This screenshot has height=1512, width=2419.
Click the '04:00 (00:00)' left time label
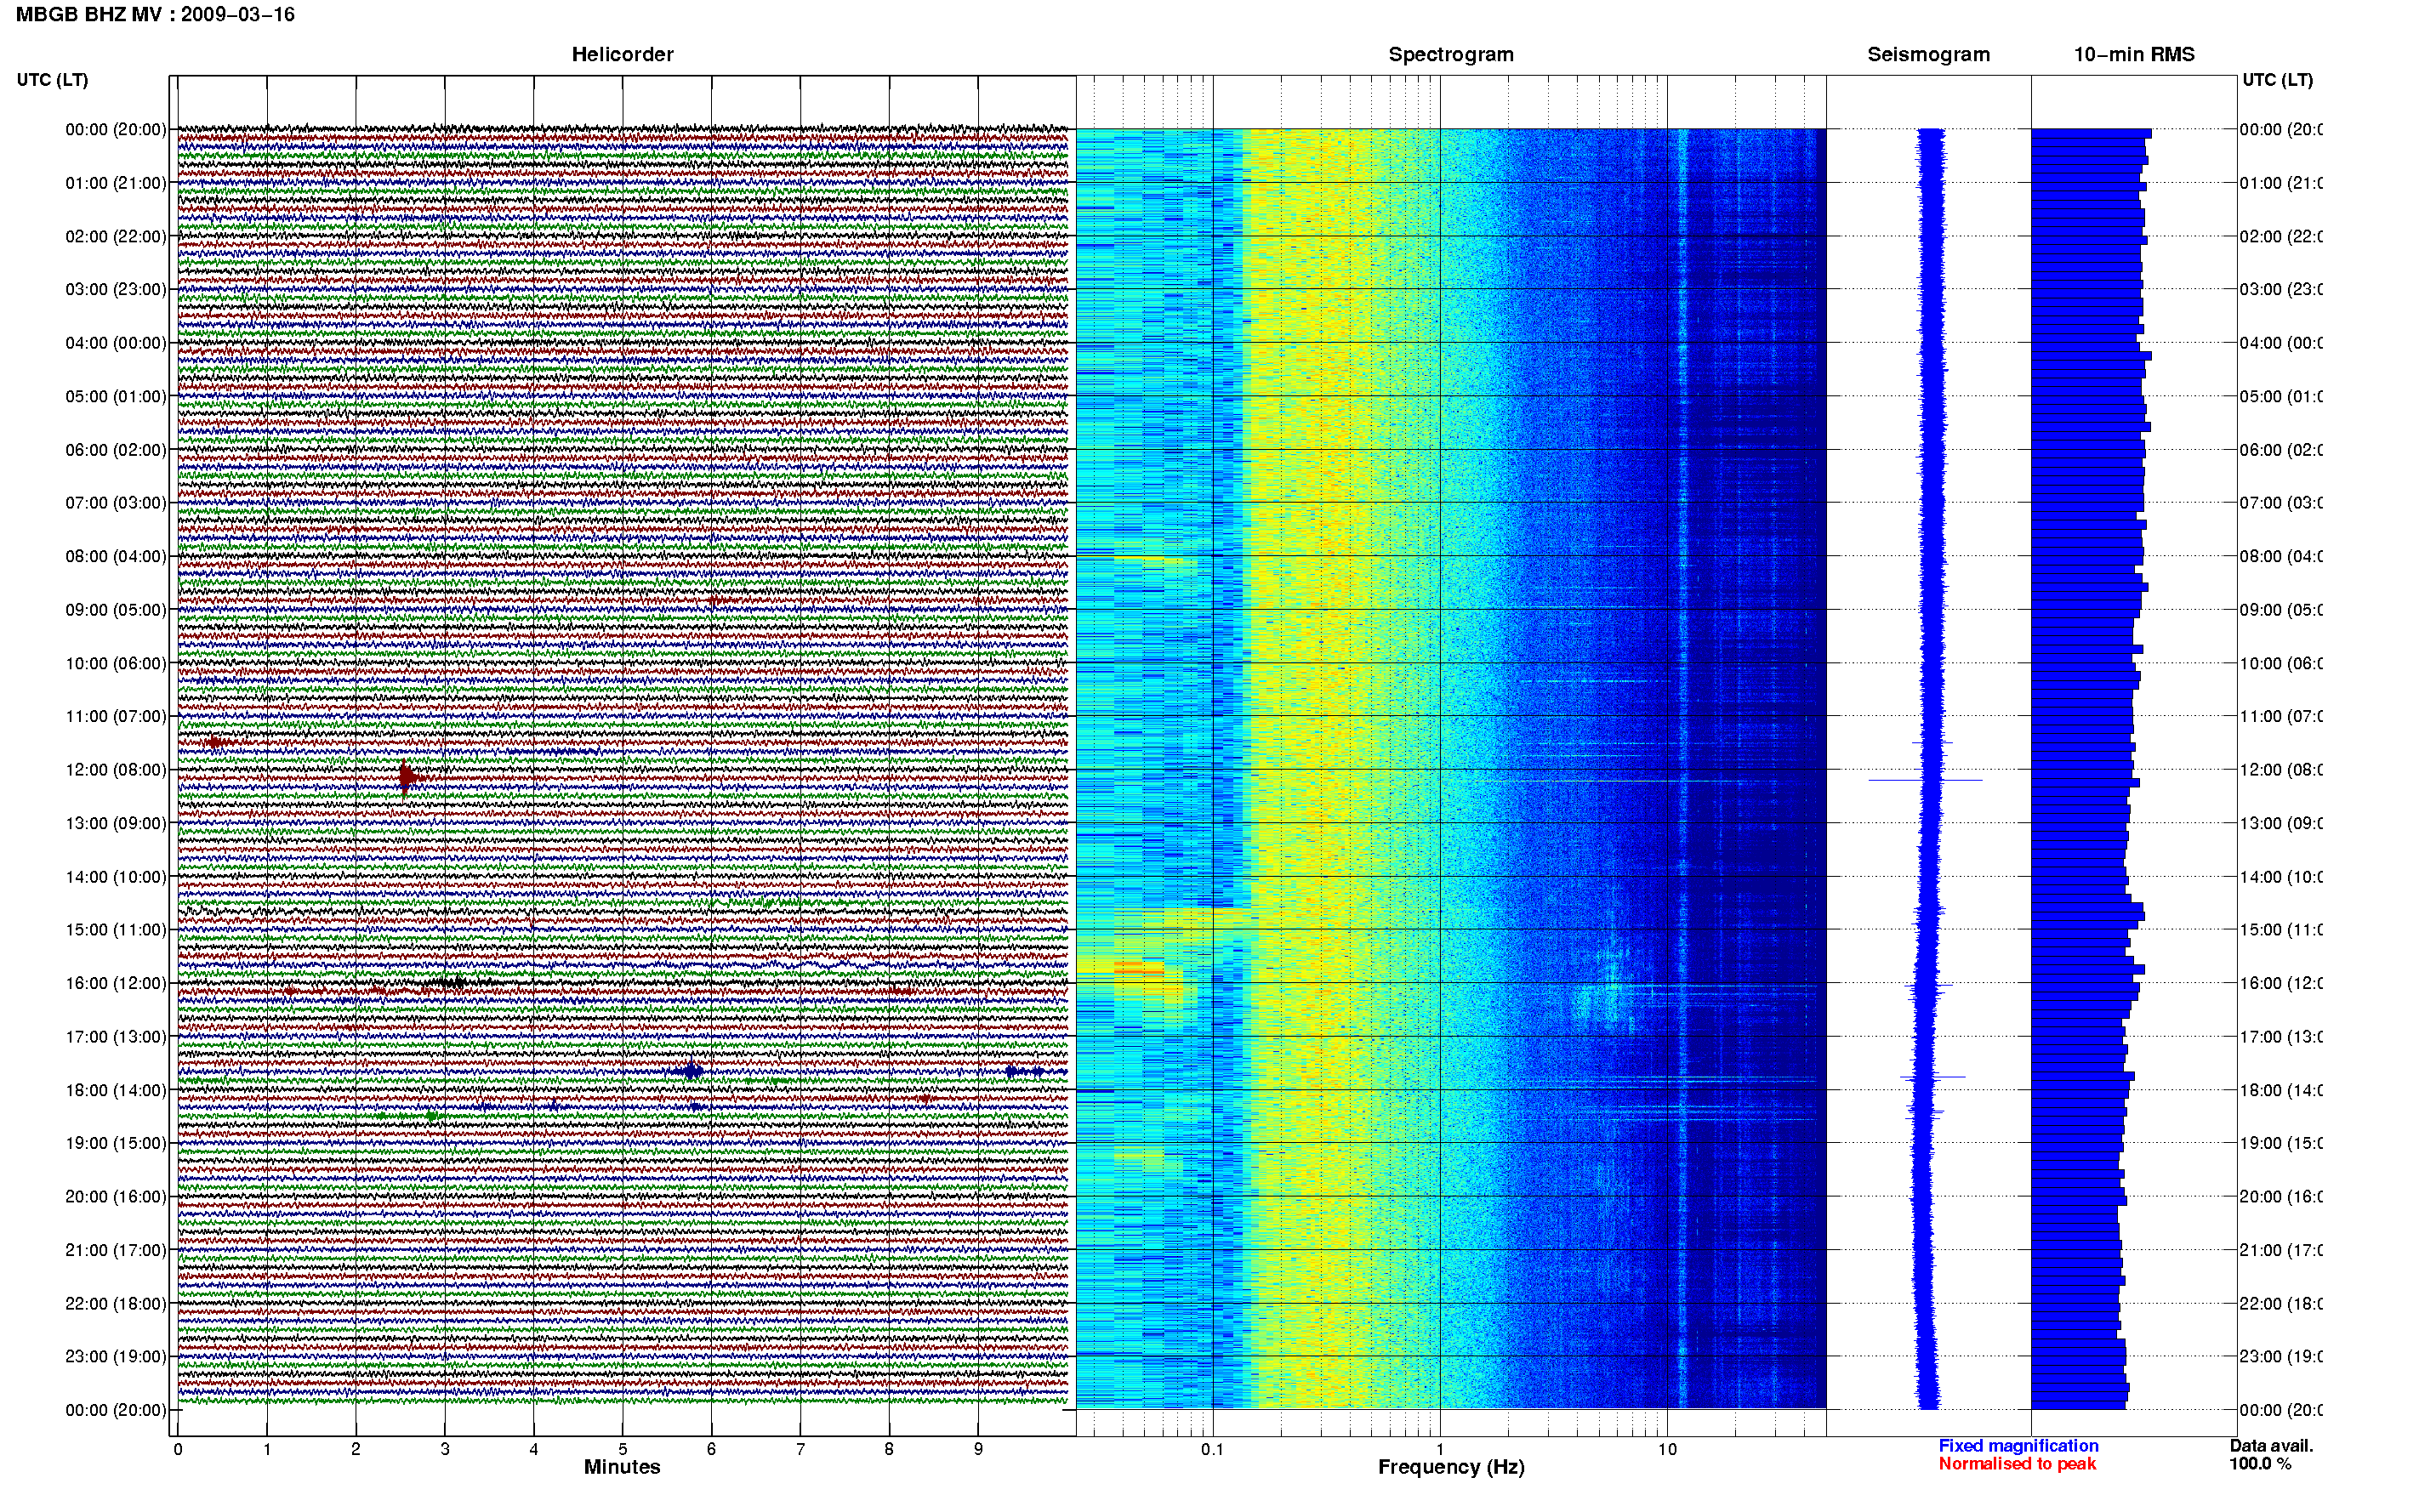tap(116, 343)
